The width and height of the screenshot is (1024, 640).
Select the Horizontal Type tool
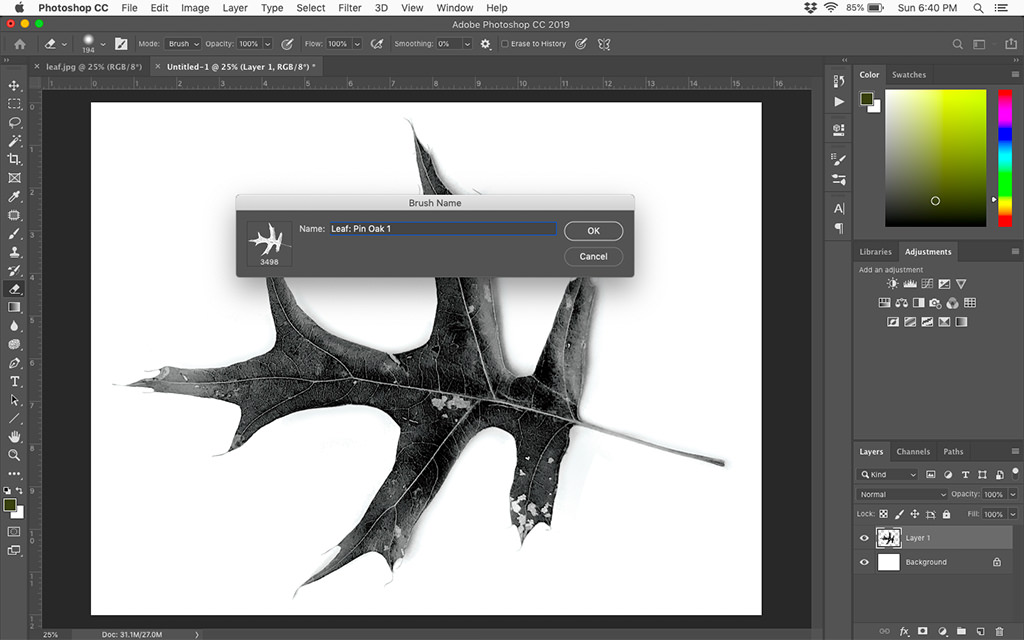[14, 381]
